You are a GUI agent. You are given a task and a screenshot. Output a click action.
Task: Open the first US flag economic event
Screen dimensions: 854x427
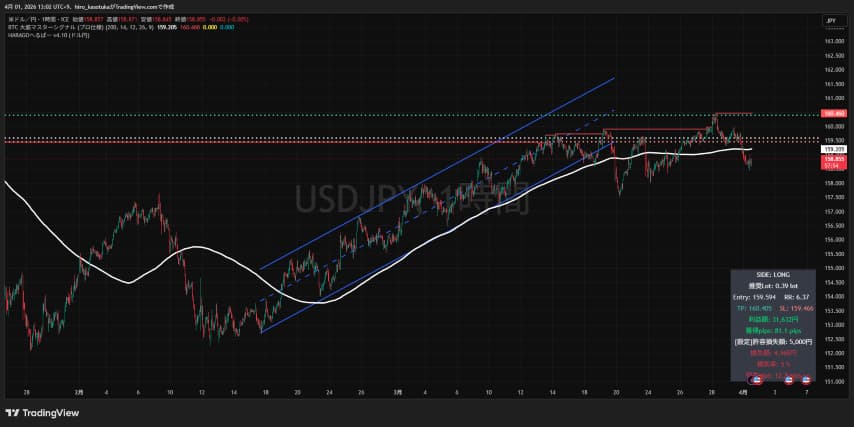[x=757, y=380]
